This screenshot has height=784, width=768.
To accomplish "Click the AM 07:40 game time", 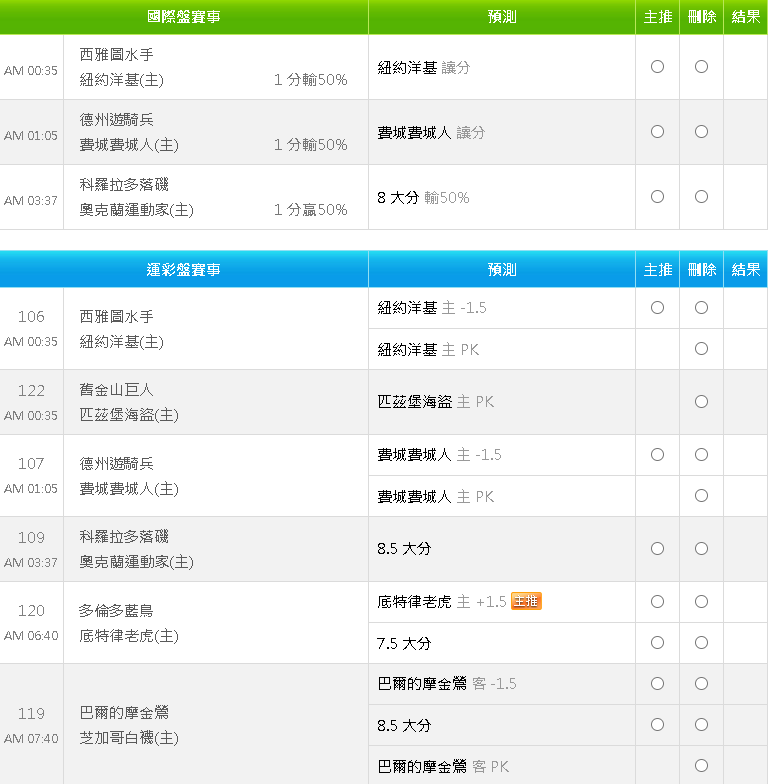I will click(31, 738).
